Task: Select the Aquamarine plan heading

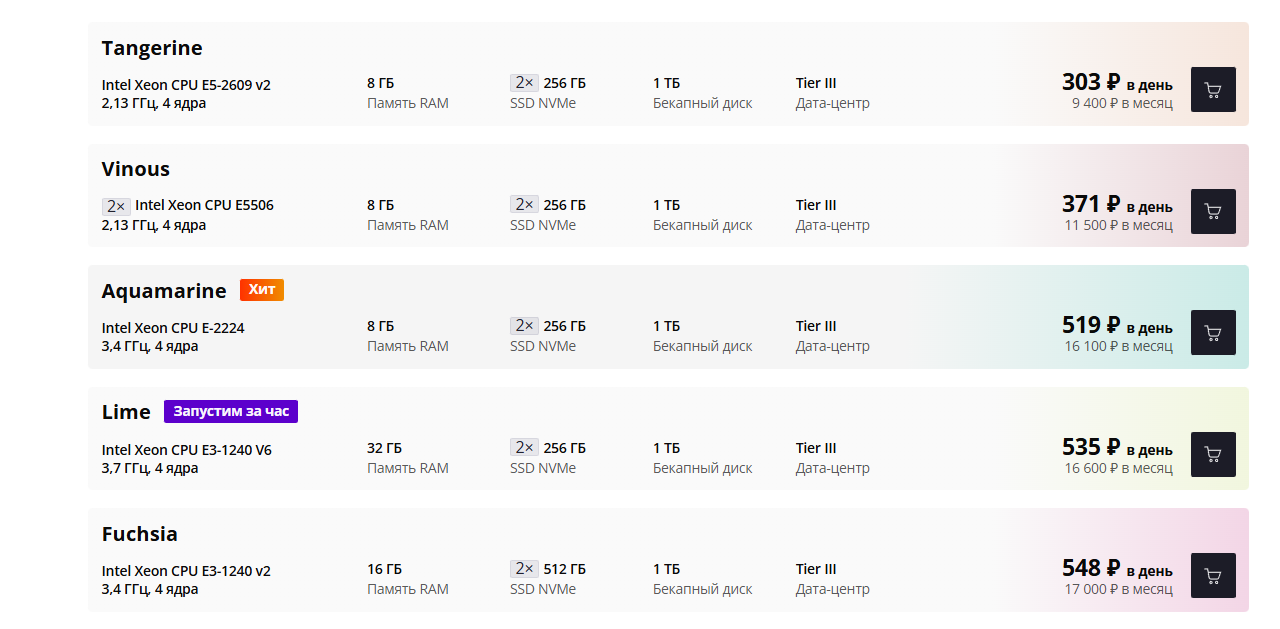Action: tap(164, 291)
